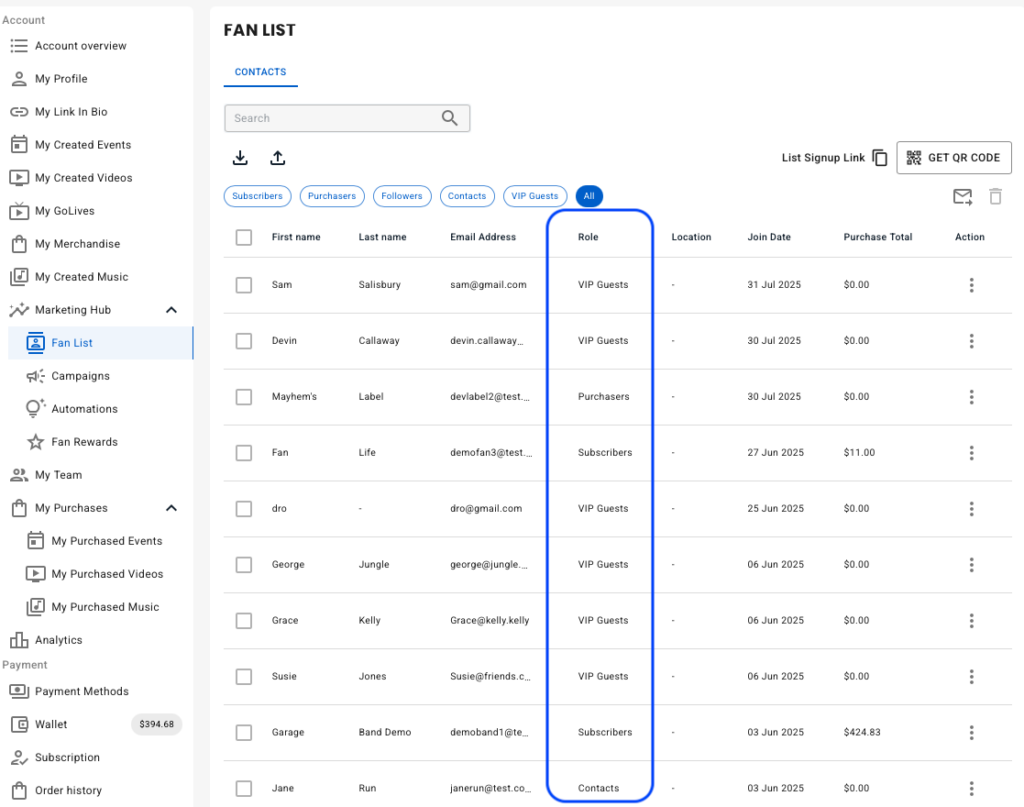Click the download contacts icon

240,158
